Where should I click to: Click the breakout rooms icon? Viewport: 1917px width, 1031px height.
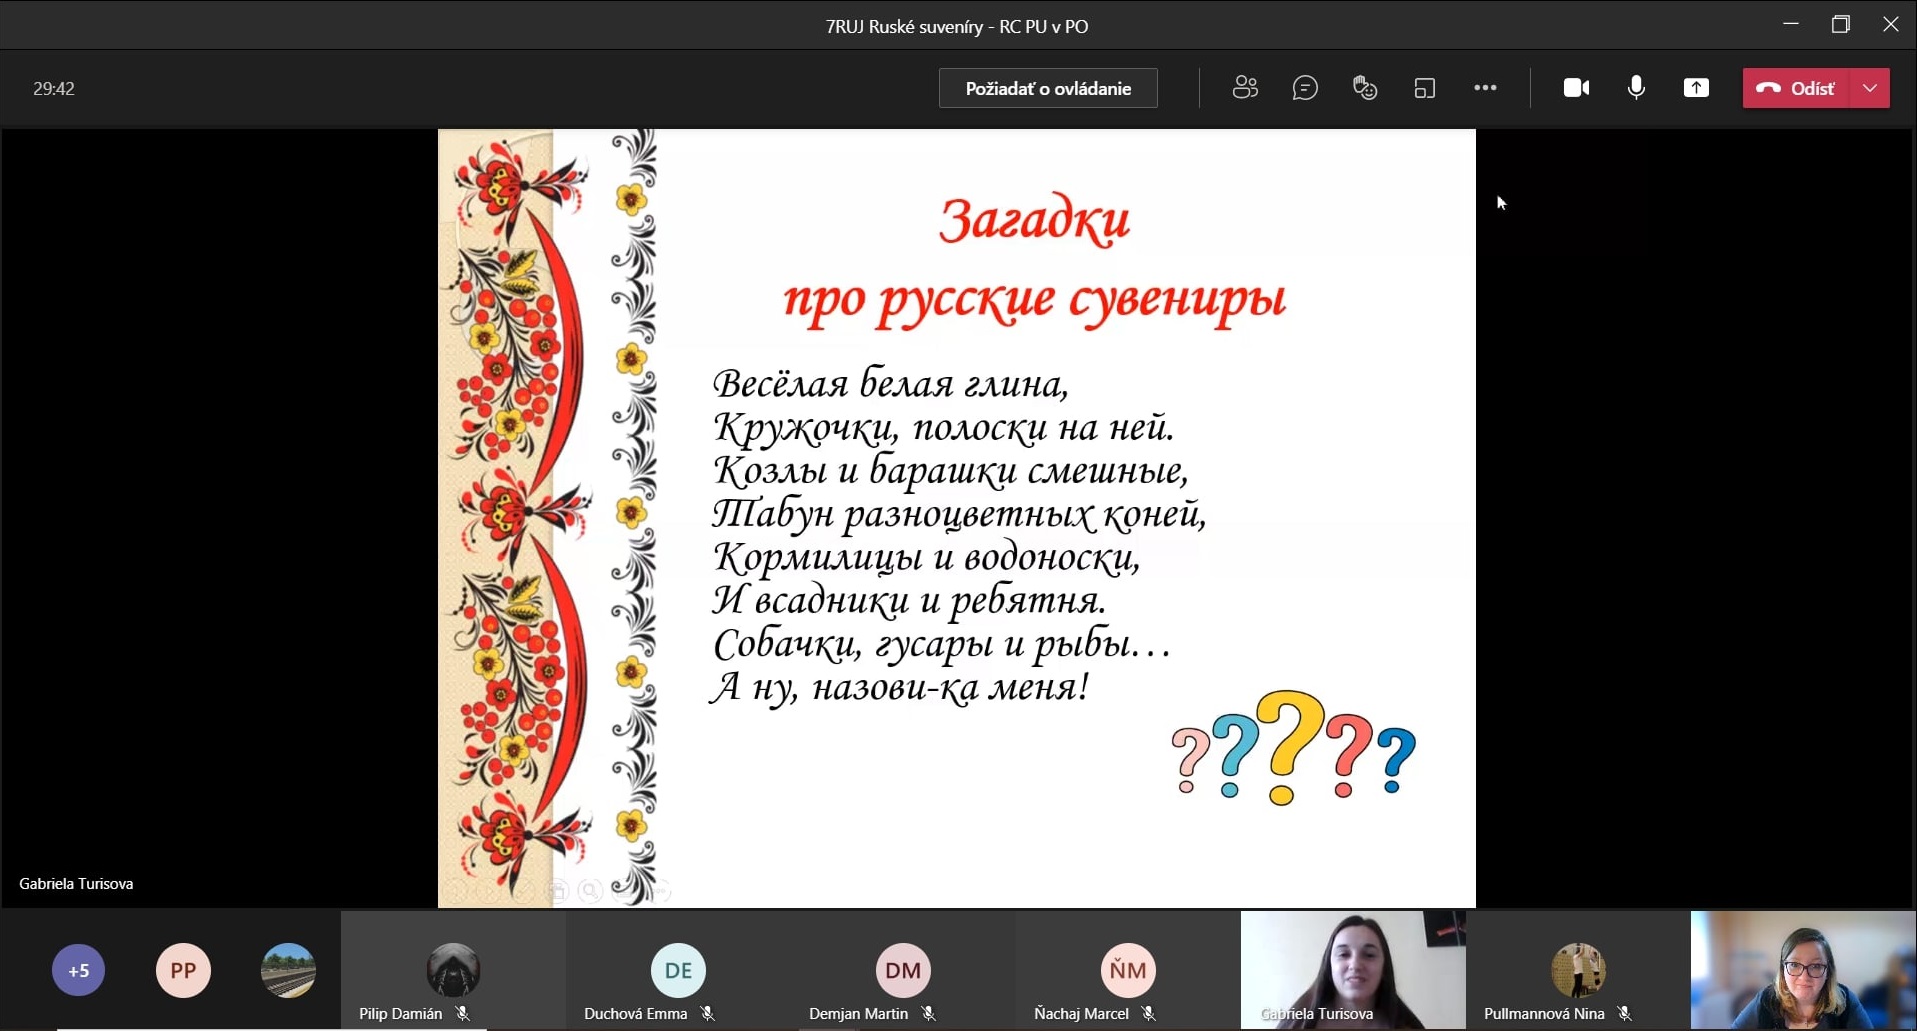point(1425,88)
